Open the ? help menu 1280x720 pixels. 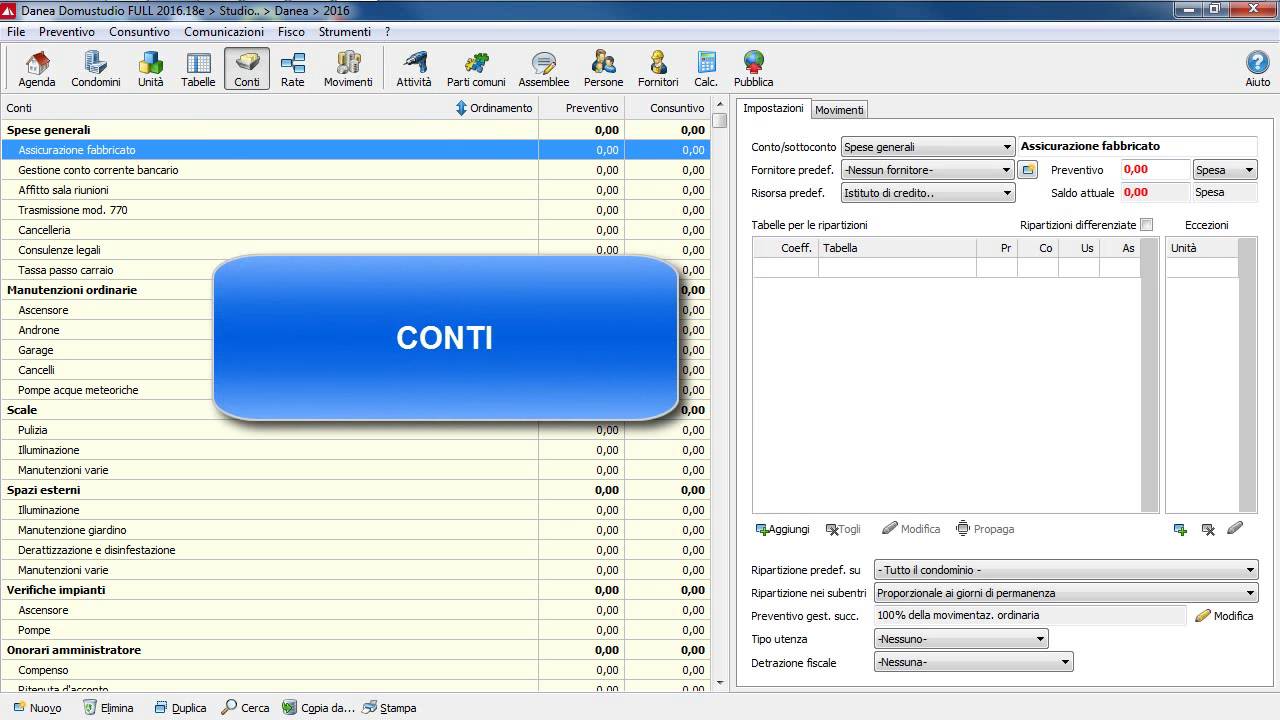tap(387, 32)
